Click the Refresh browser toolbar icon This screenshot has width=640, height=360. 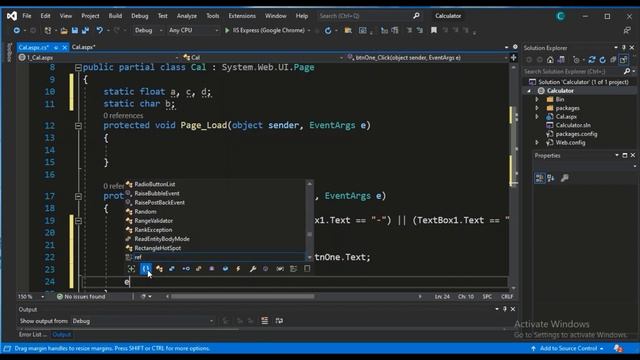(328, 31)
